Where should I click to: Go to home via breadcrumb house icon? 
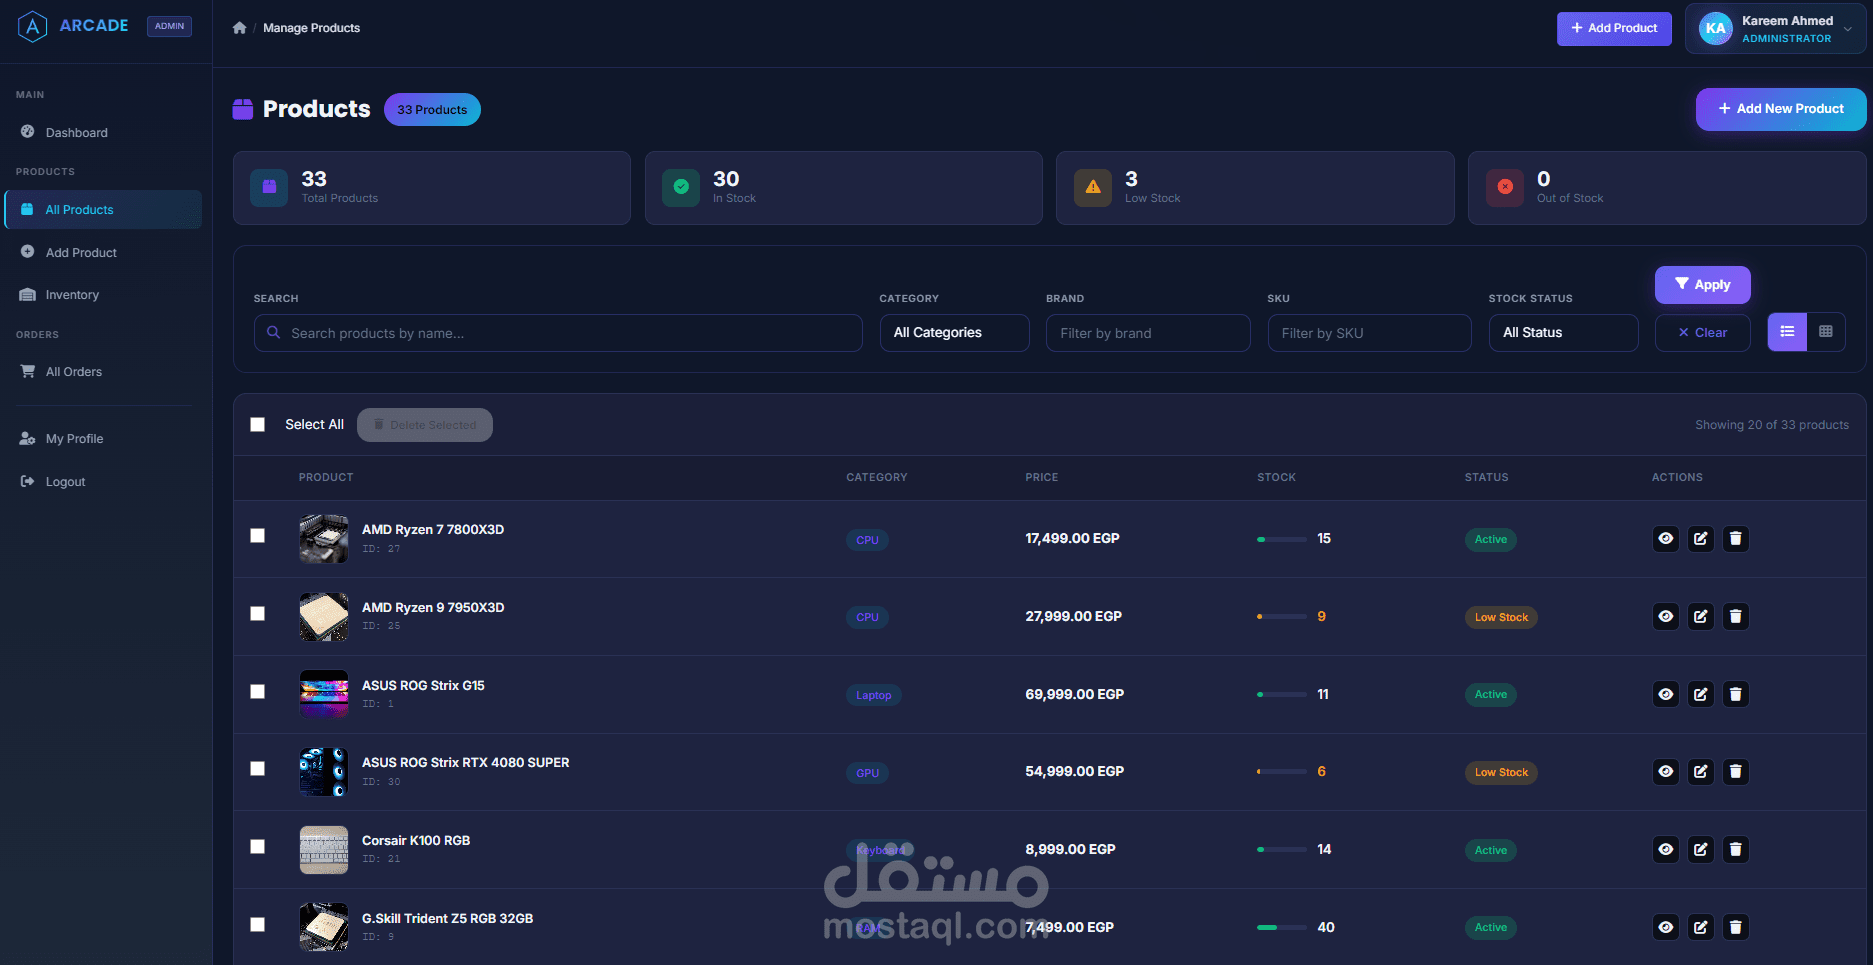point(239,28)
